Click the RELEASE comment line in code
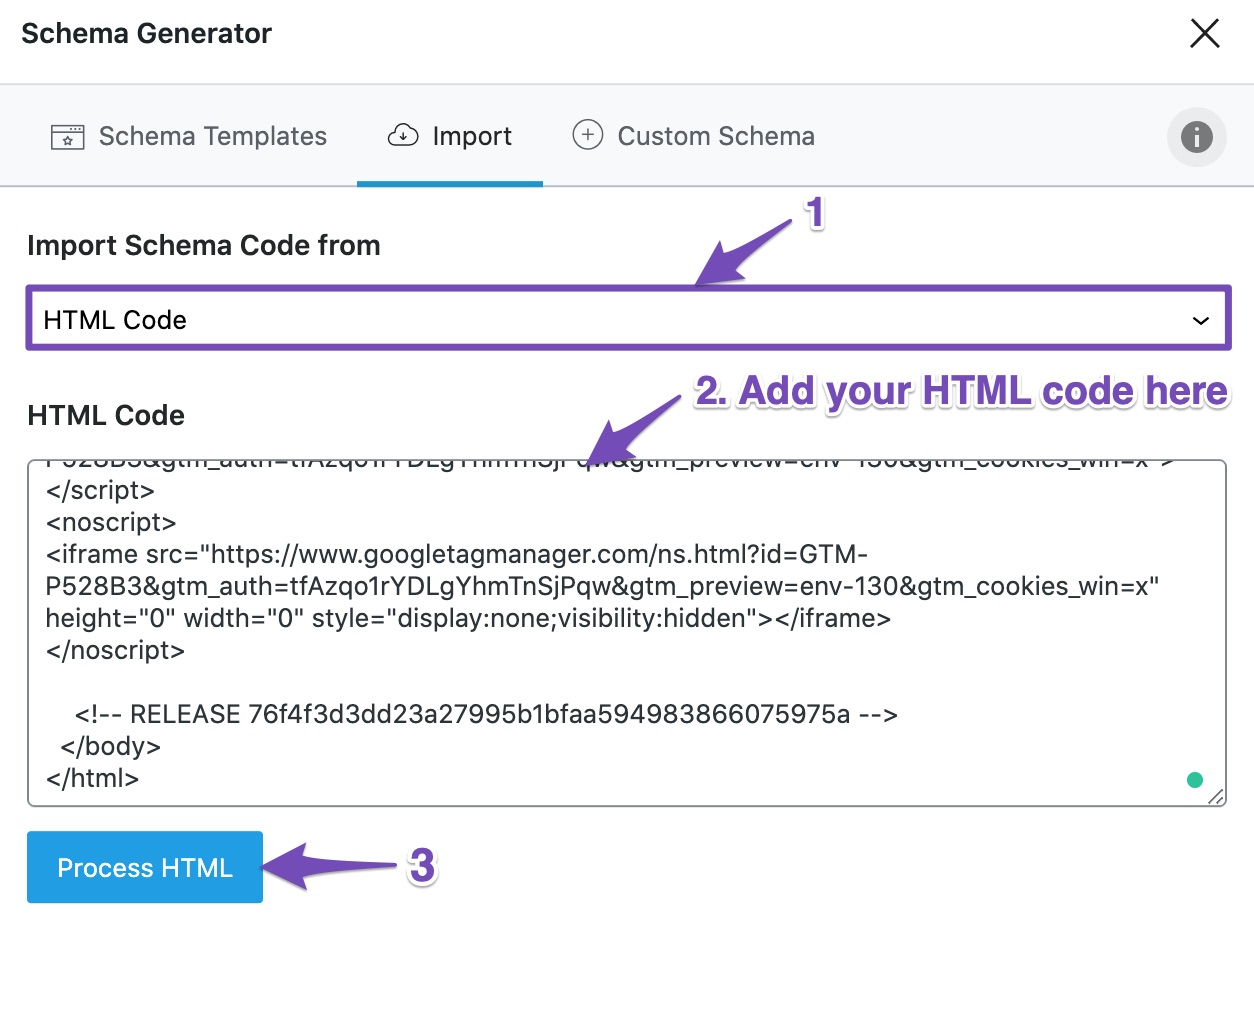The width and height of the screenshot is (1254, 1029). click(486, 714)
